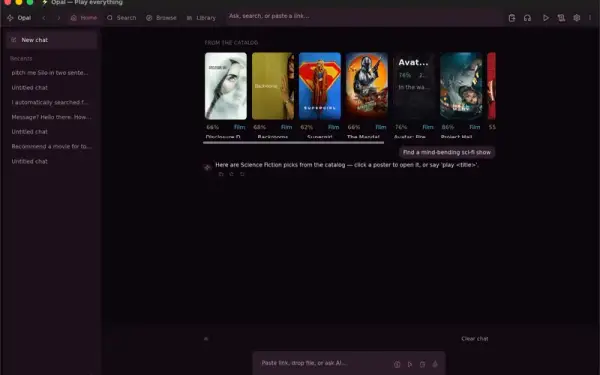Open the 'pitch me Silo in two sente...' chat
The image size is (600, 375).
[51, 73]
